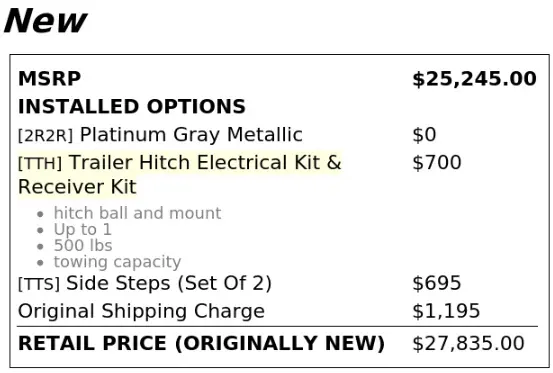Screen dimensions: 553x373
Task: Click the $695 side steps price
Action: click(x=437, y=283)
